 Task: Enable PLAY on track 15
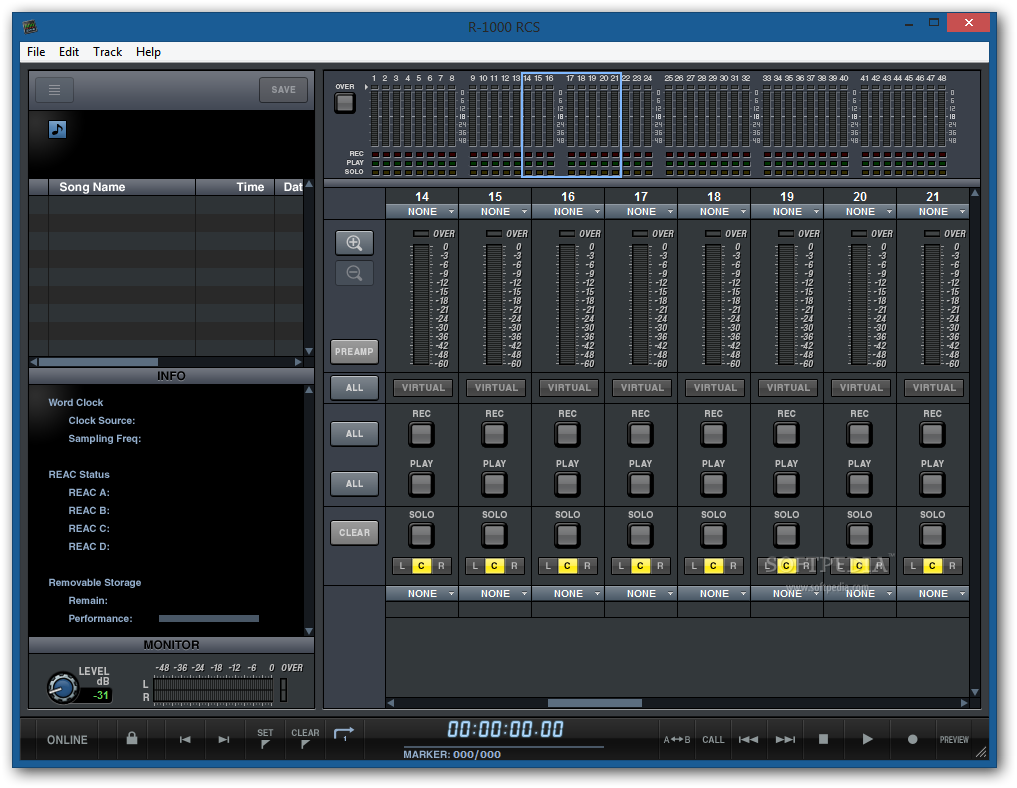(494, 484)
